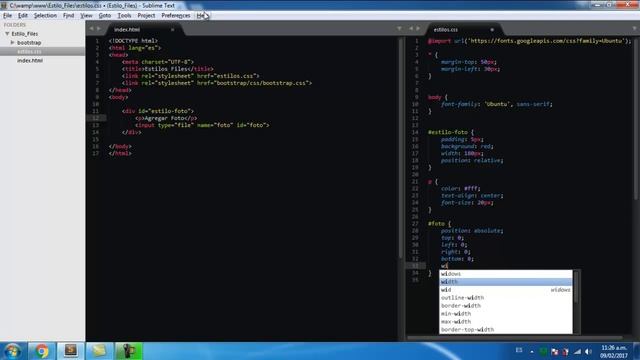The width and height of the screenshot is (640, 360).
Task: Go to next tab in right pane
Action: click(x=418, y=29)
